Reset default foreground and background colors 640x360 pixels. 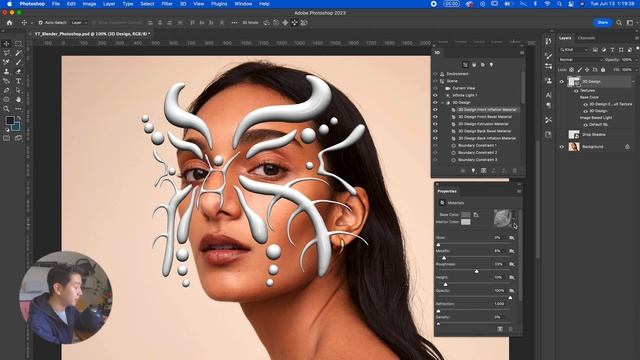pos(7,130)
